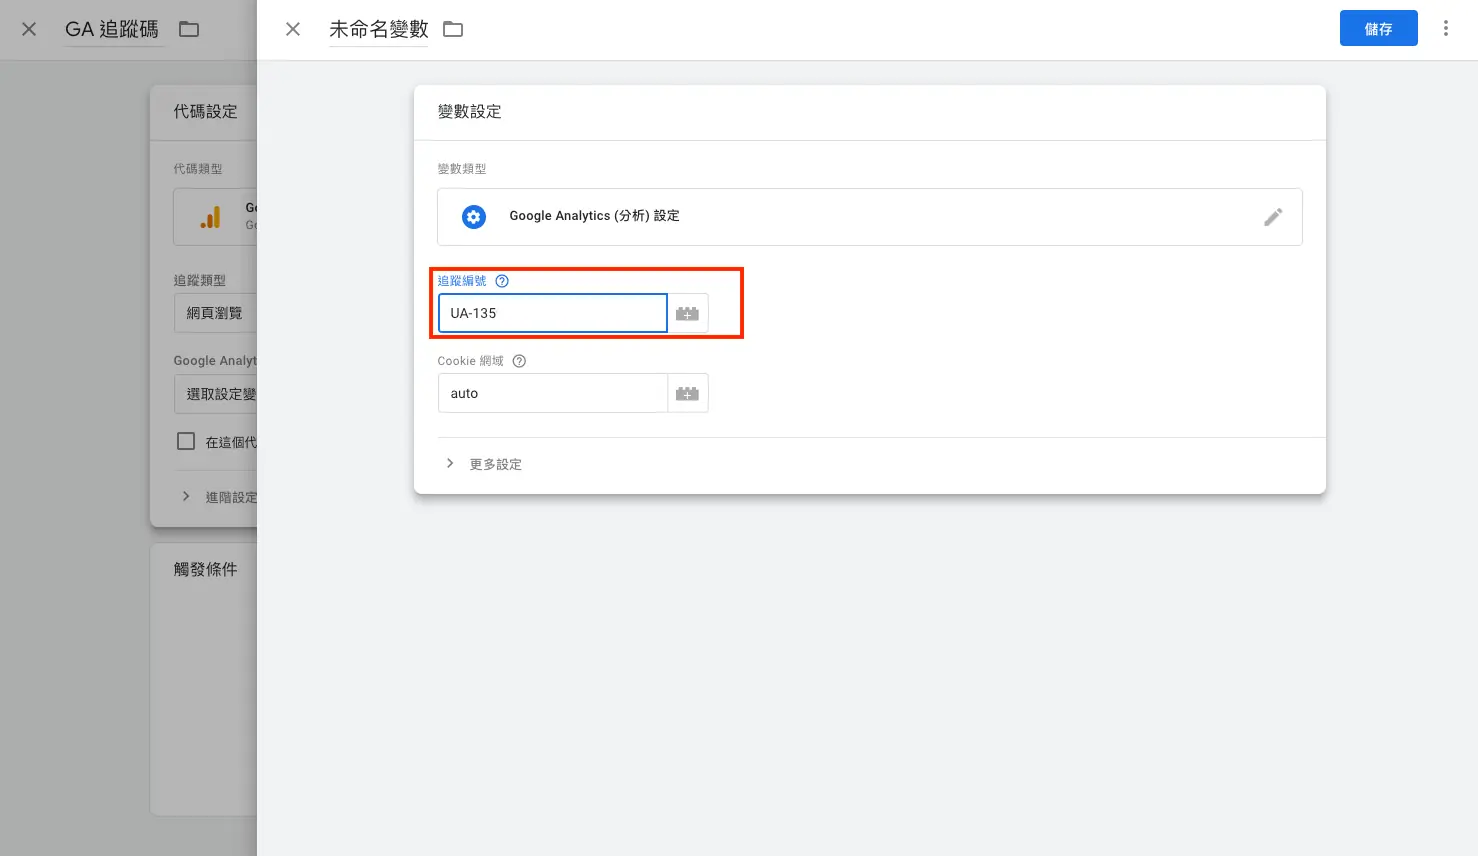Click the 代碼設定 heading in background panel
This screenshot has width=1478, height=856.
206,111
